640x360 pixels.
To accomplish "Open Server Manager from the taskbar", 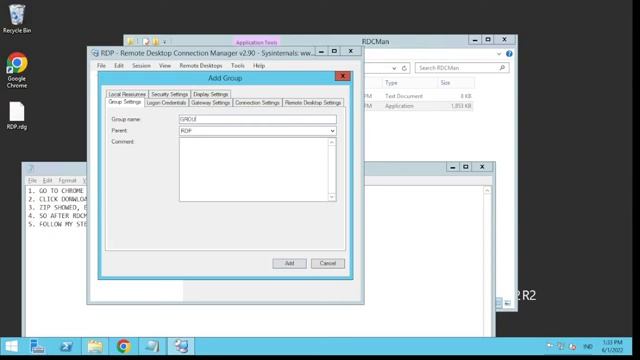I will (38, 347).
